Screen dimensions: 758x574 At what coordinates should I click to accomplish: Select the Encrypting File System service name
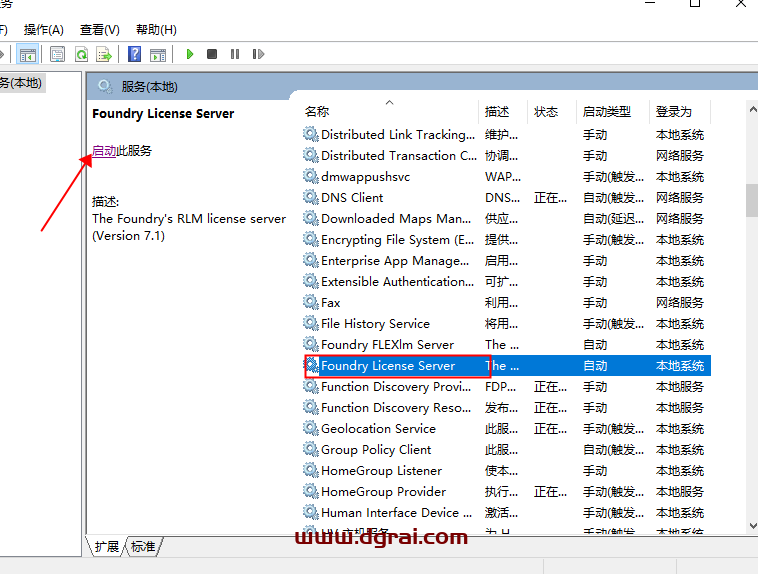[x=397, y=239]
